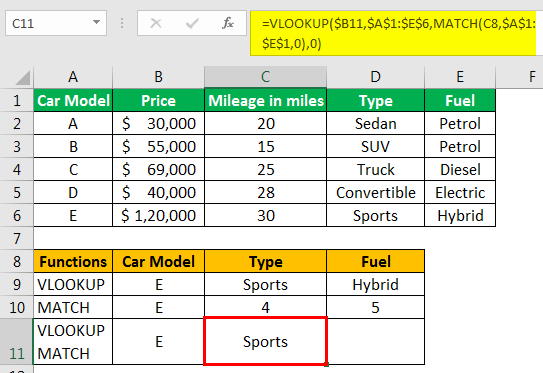Click car model E in cell B9
Screen dimensions: 543x373
click(159, 284)
